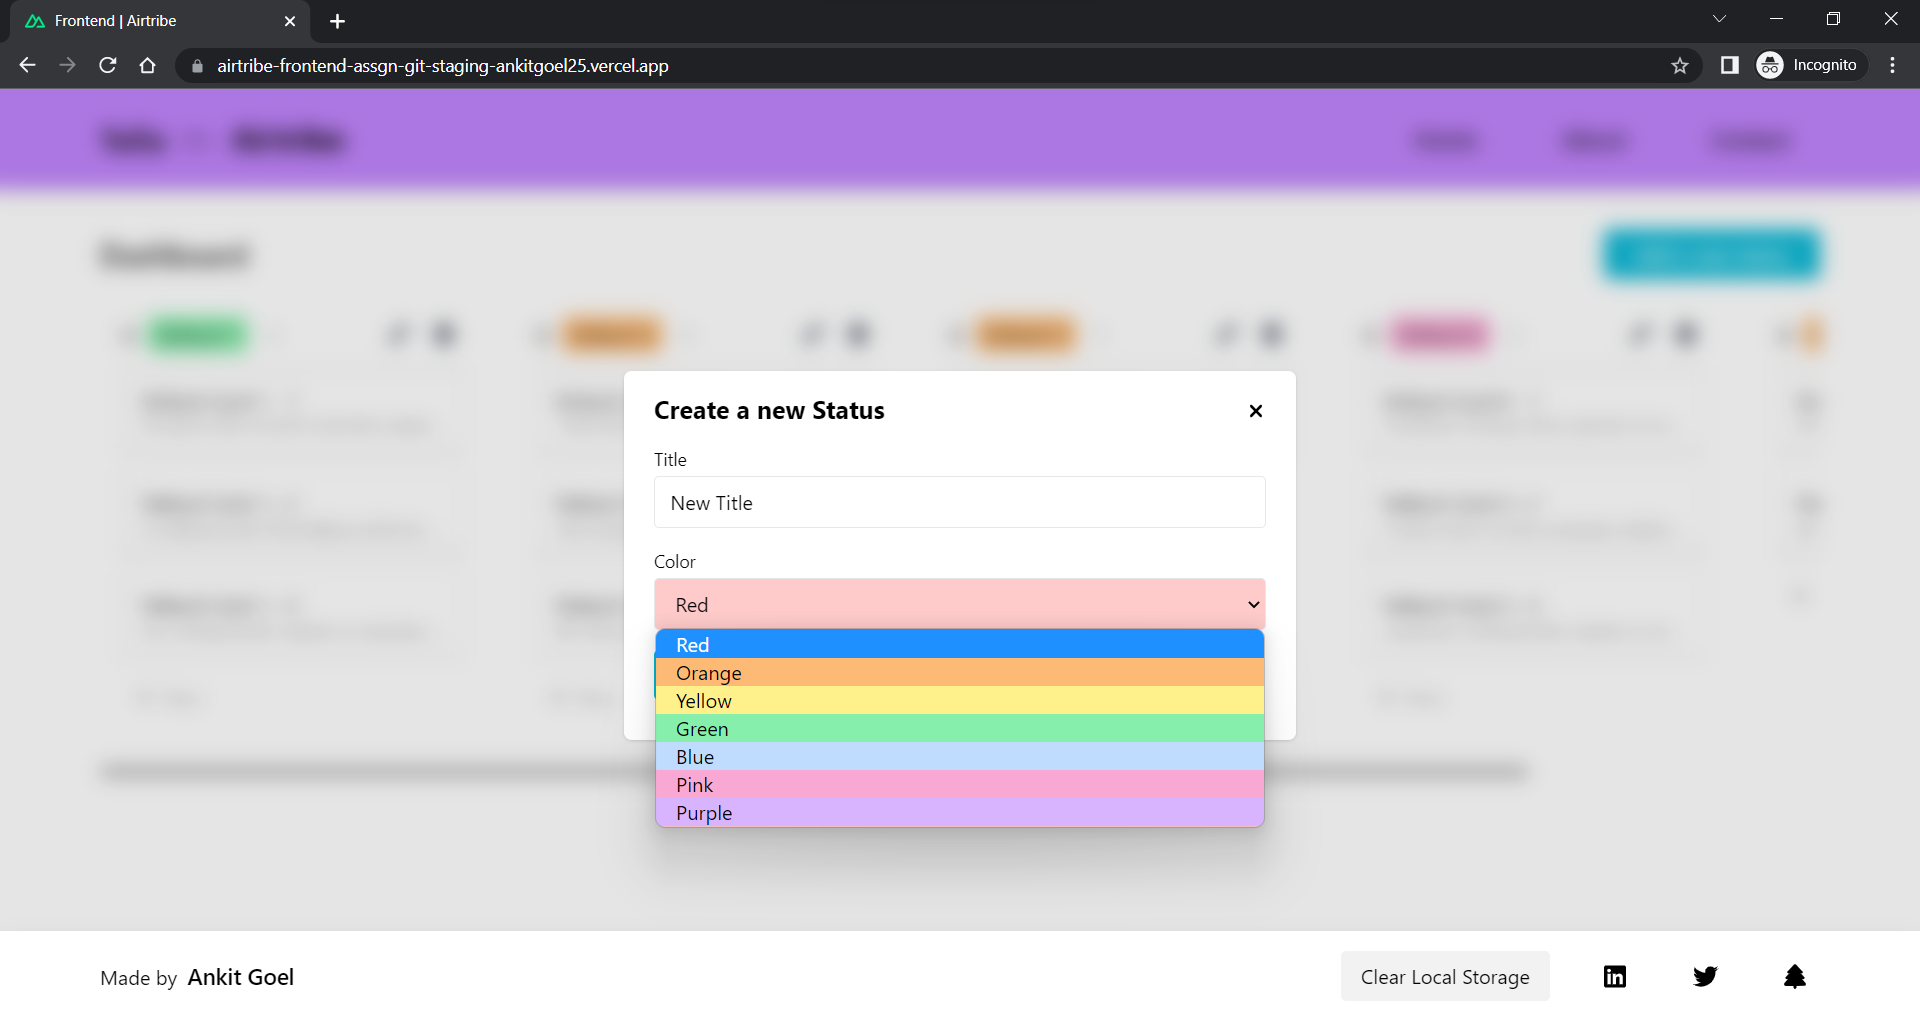Navigate back using the browser arrow

(x=27, y=65)
